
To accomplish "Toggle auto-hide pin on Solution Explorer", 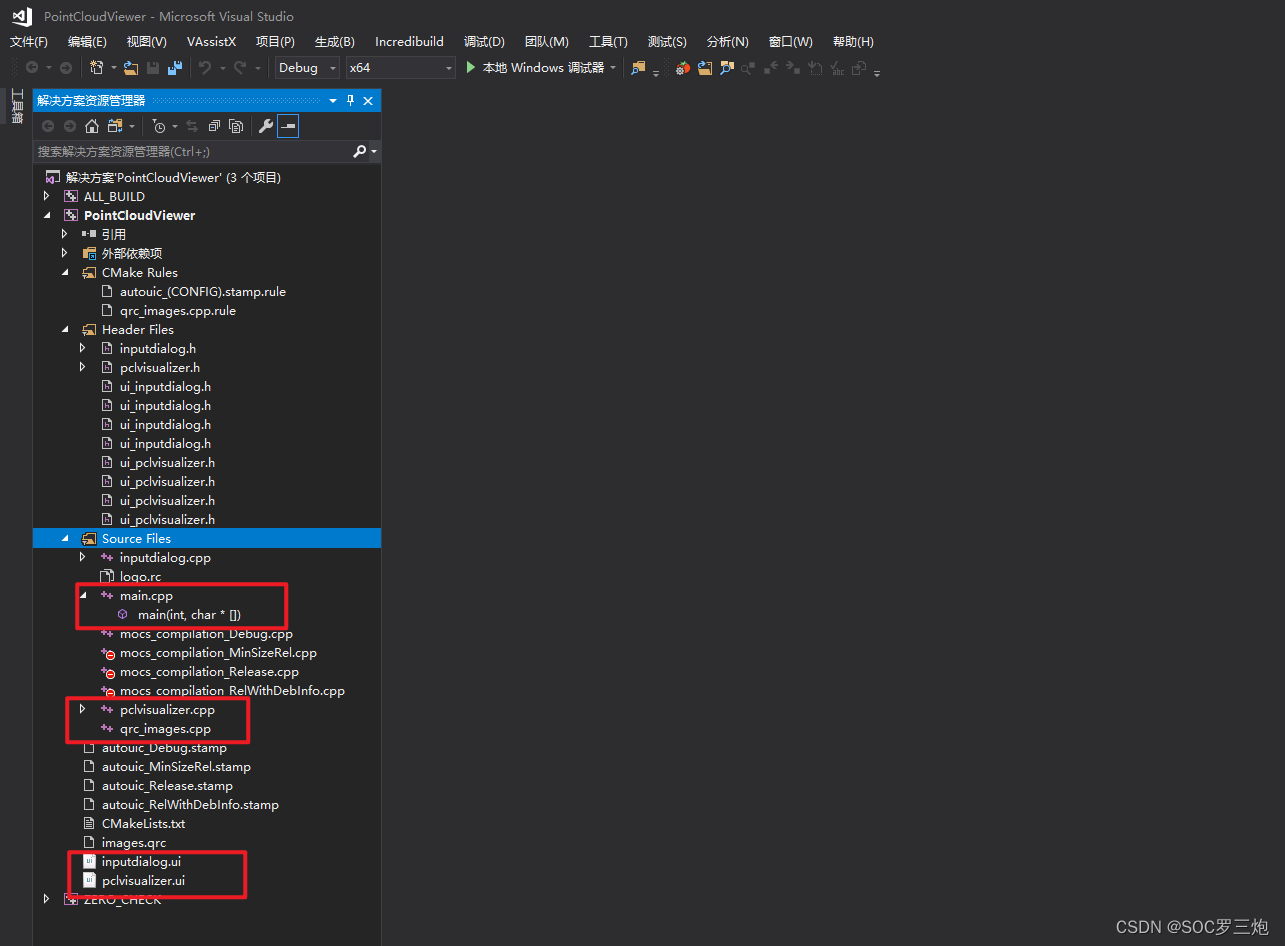I will tap(350, 101).
